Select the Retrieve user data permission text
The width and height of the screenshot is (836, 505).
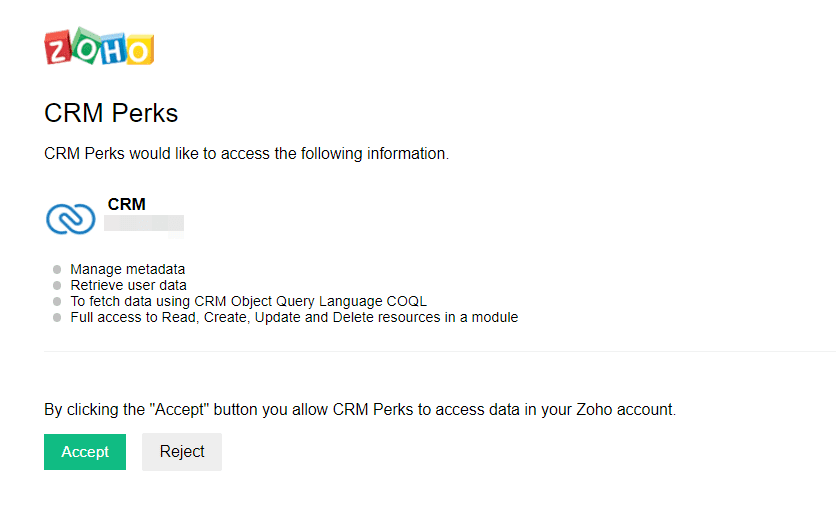(128, 286)
